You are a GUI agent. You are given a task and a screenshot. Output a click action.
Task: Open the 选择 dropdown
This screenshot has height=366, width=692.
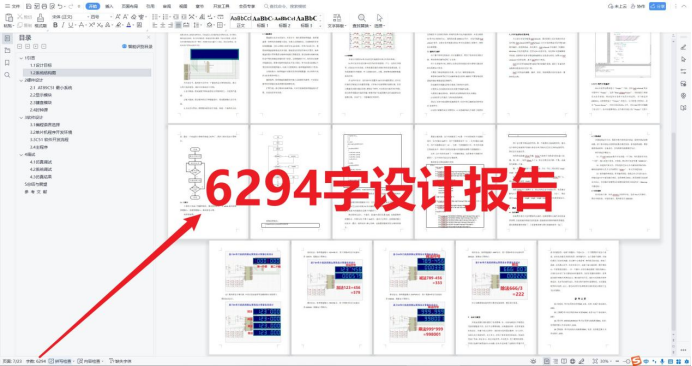click(379, 21)
